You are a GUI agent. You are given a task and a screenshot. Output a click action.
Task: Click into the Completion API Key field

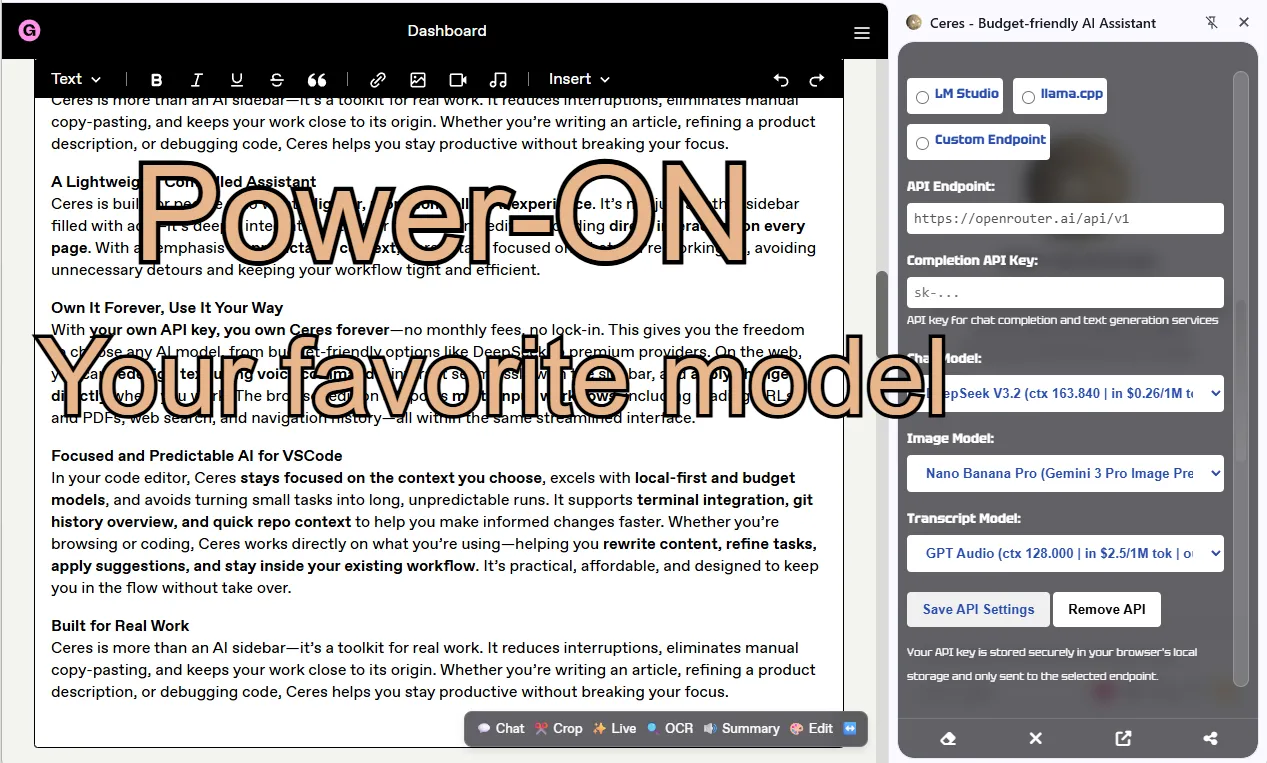point(1064,292)
